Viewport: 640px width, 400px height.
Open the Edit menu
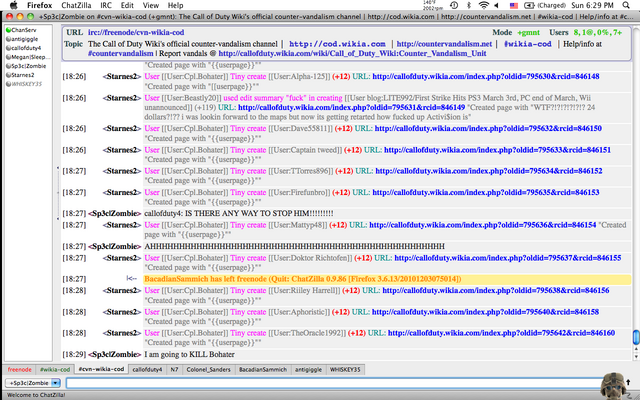click(x=127, y=5)
